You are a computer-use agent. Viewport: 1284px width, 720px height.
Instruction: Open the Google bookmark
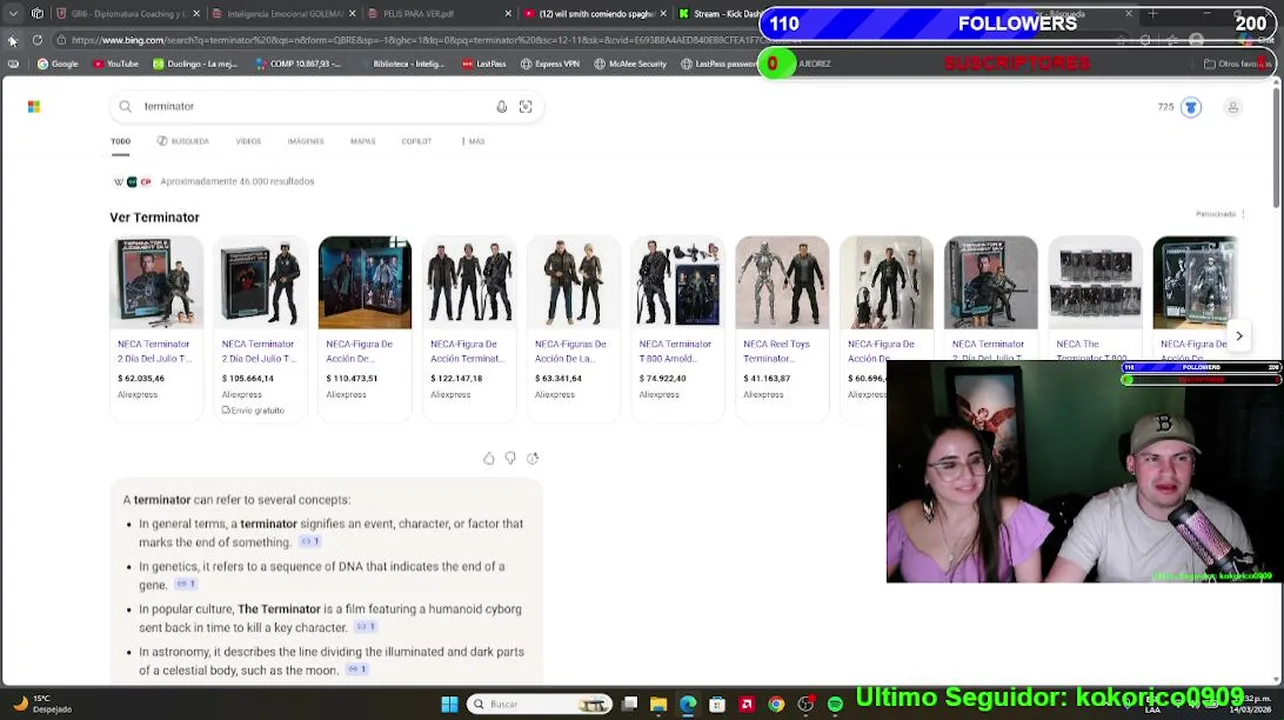(58, 64)
